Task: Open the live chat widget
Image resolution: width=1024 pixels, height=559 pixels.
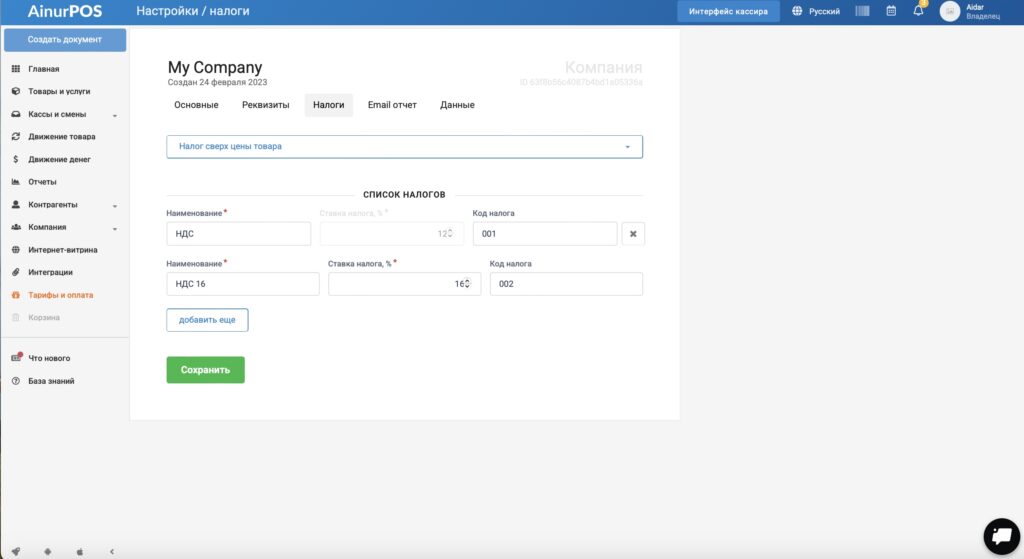Action: [x=1000, y=536]
